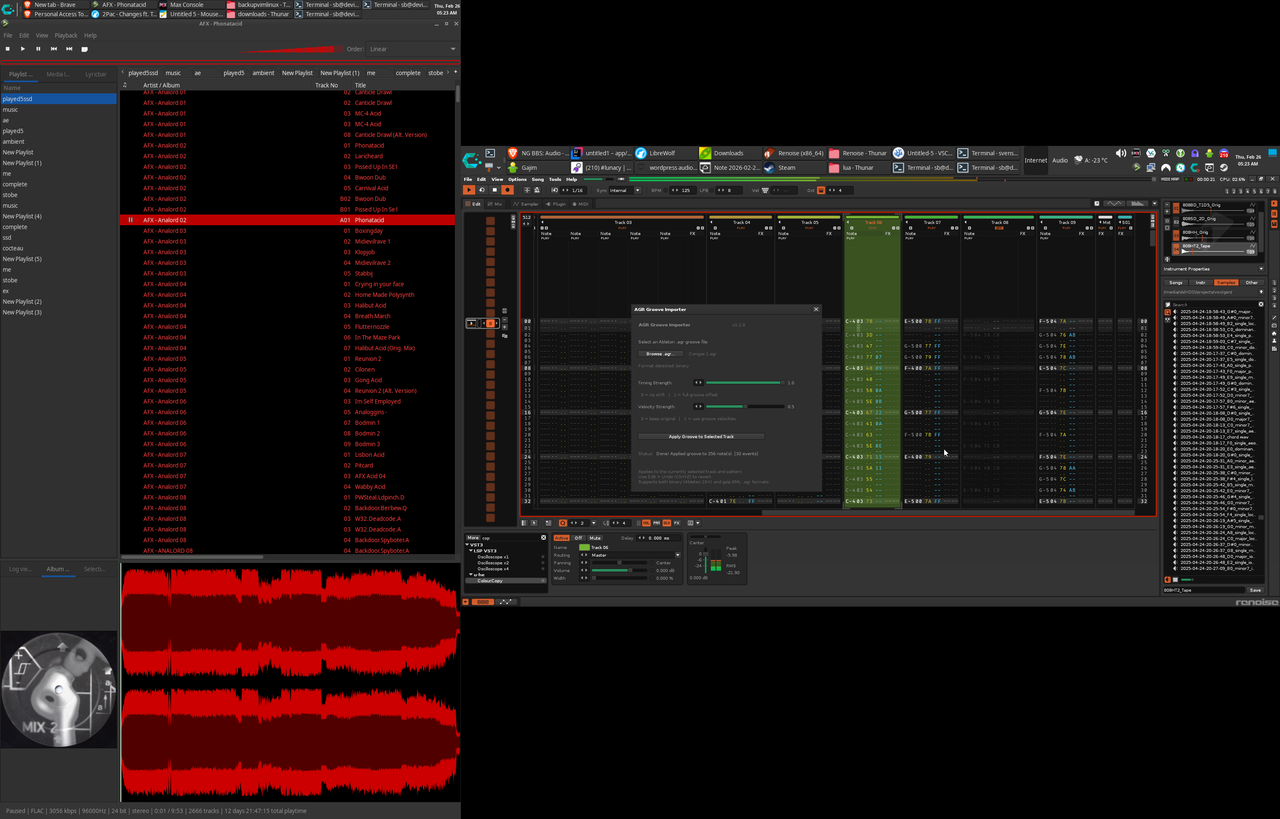Switch disk browser to Songs tab
Screen dimensions: 1280x819
coord(1176,282)
